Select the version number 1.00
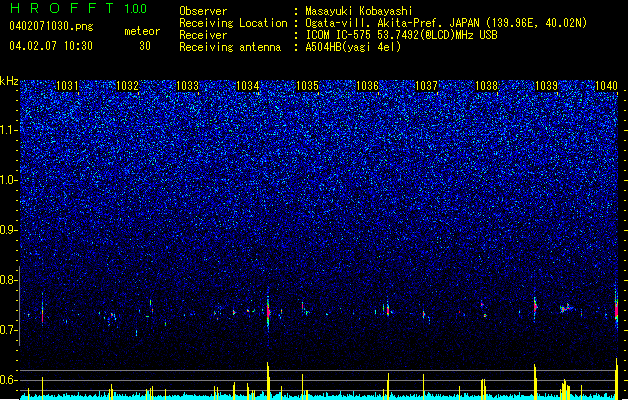 [x=136, y=9]
